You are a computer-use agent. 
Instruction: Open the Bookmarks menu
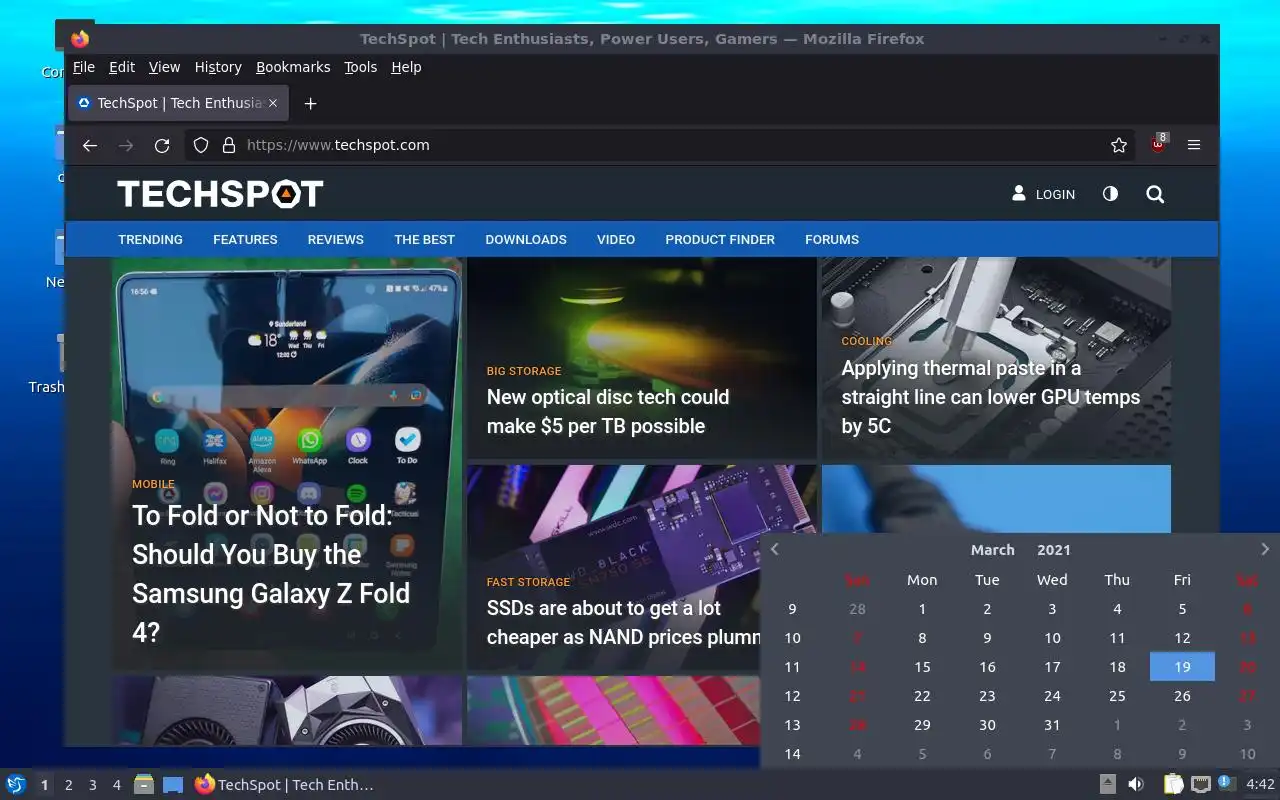[x=293, y=67]
